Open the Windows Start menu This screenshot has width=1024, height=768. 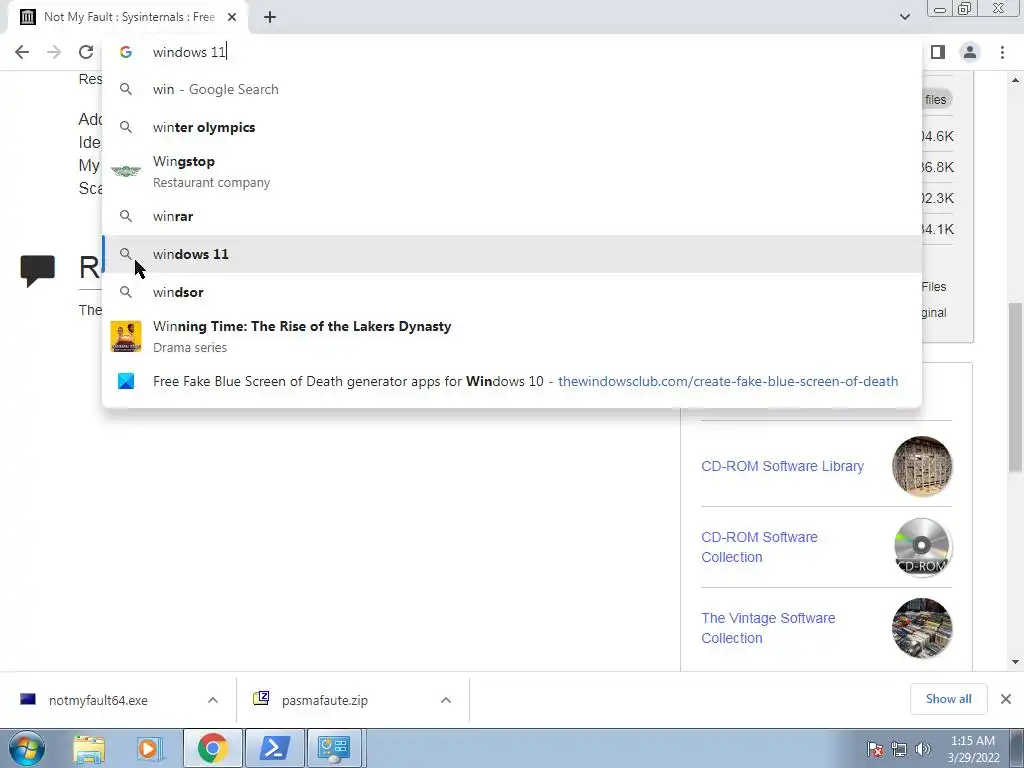[26, 748]
